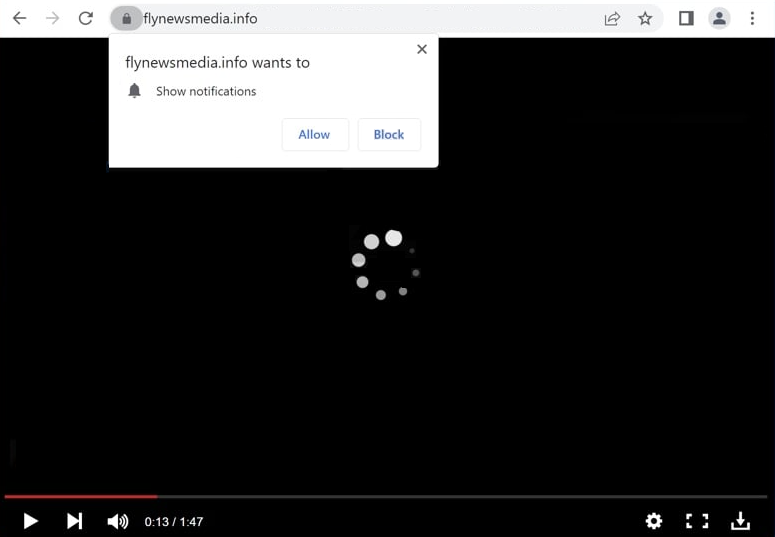Screen dimensions: 775x537
Task: Open the profile avatar menu
Action: click(x=719, y=19)
